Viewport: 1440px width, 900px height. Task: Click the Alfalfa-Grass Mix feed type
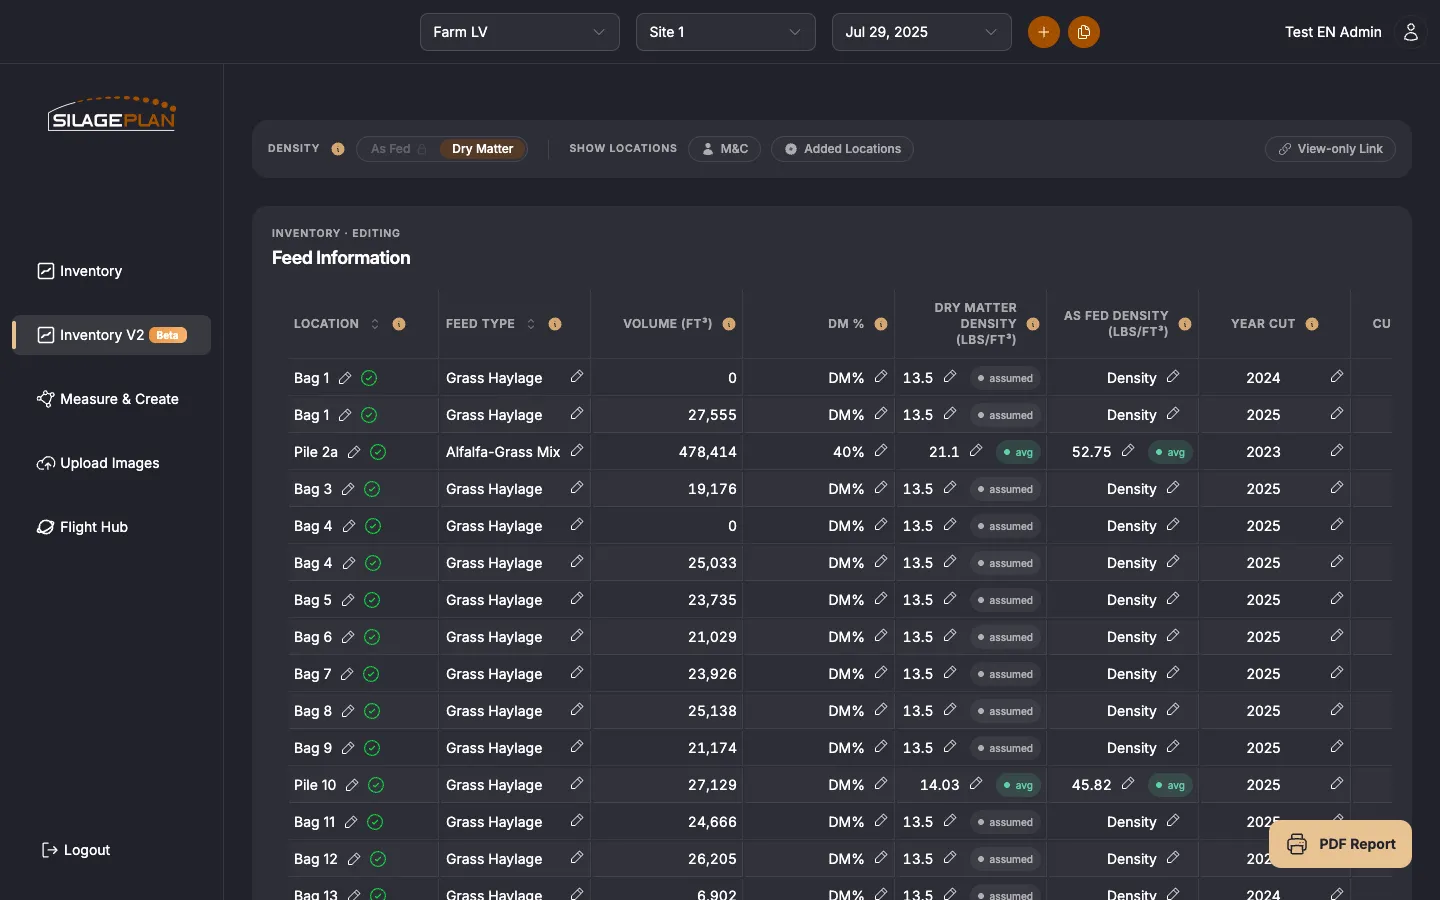coord(503,452)
